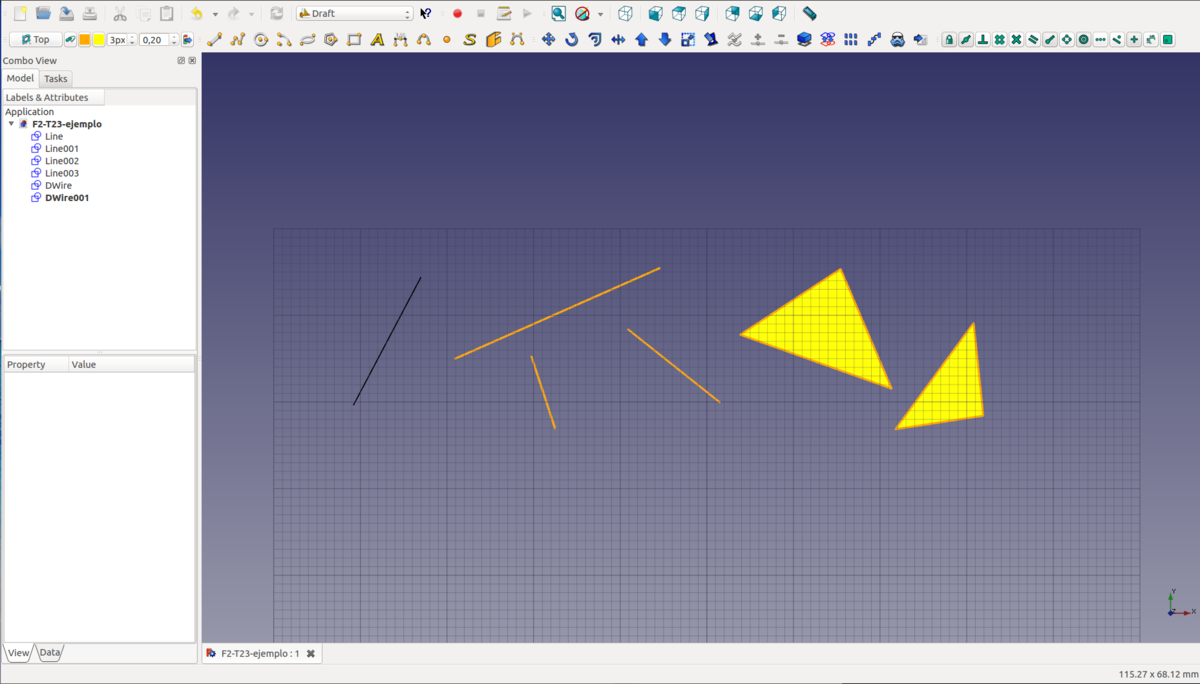Open the measure distance ruler tool
This screenshot has height=684, width=1200.
pyautogui.click(x=810, y=14)
